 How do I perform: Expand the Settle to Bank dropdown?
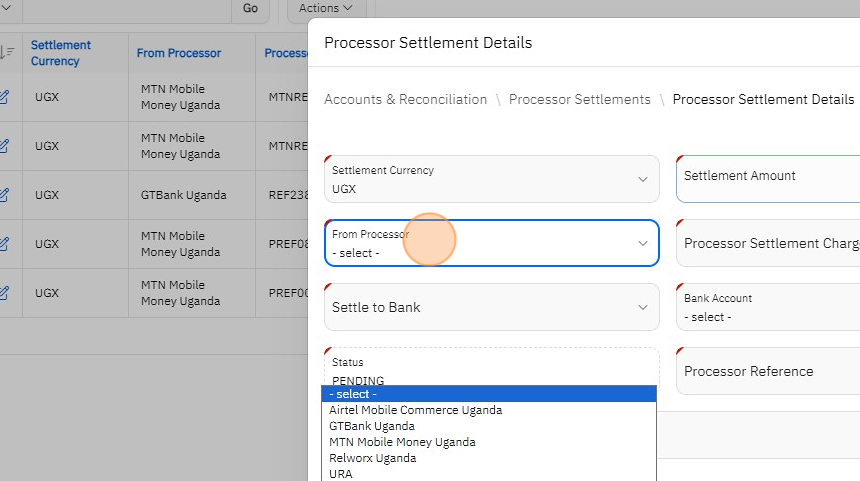click(x=491, y=307)
